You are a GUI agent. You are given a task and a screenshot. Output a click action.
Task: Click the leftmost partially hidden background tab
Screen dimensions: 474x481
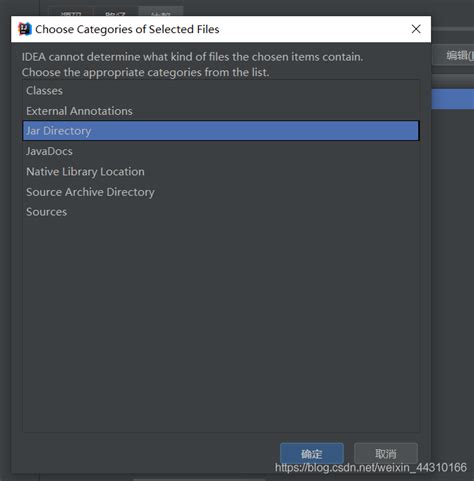tap(71, 12)
